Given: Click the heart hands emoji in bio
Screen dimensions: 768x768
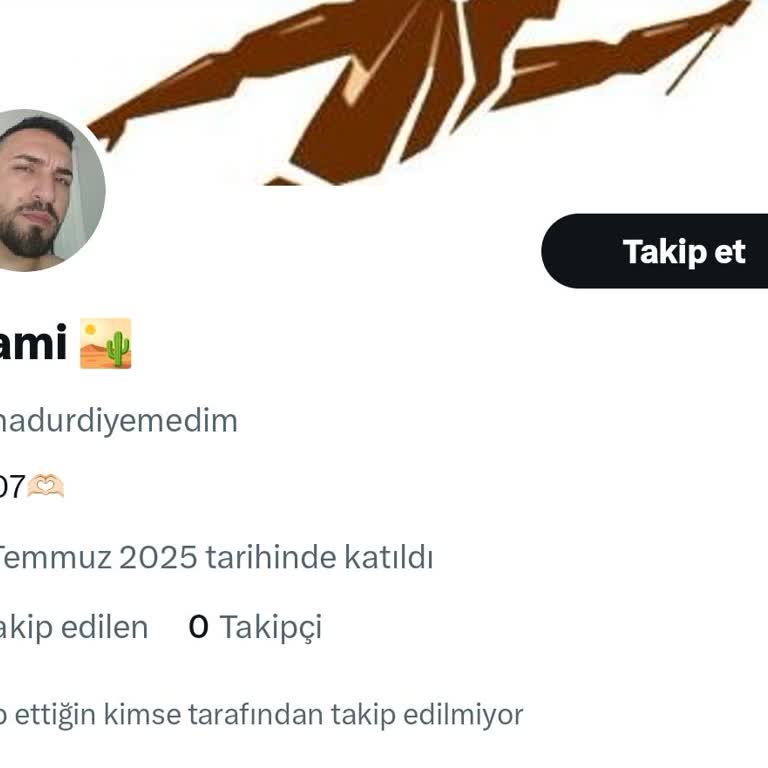Looking at the screenshot, I should pyautogui.click(x=46, y=486).
